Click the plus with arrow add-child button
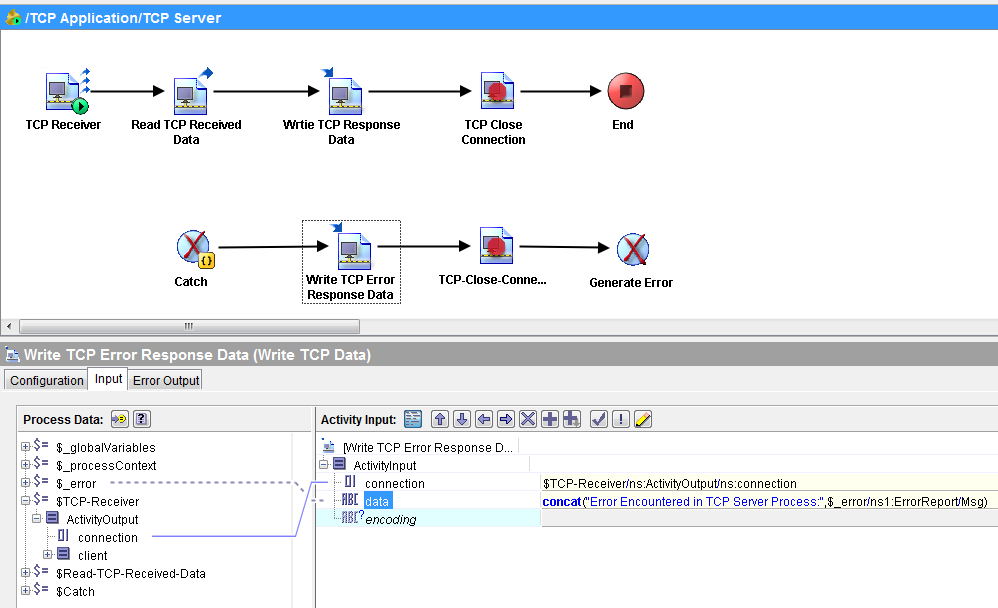 coord(572,419)
